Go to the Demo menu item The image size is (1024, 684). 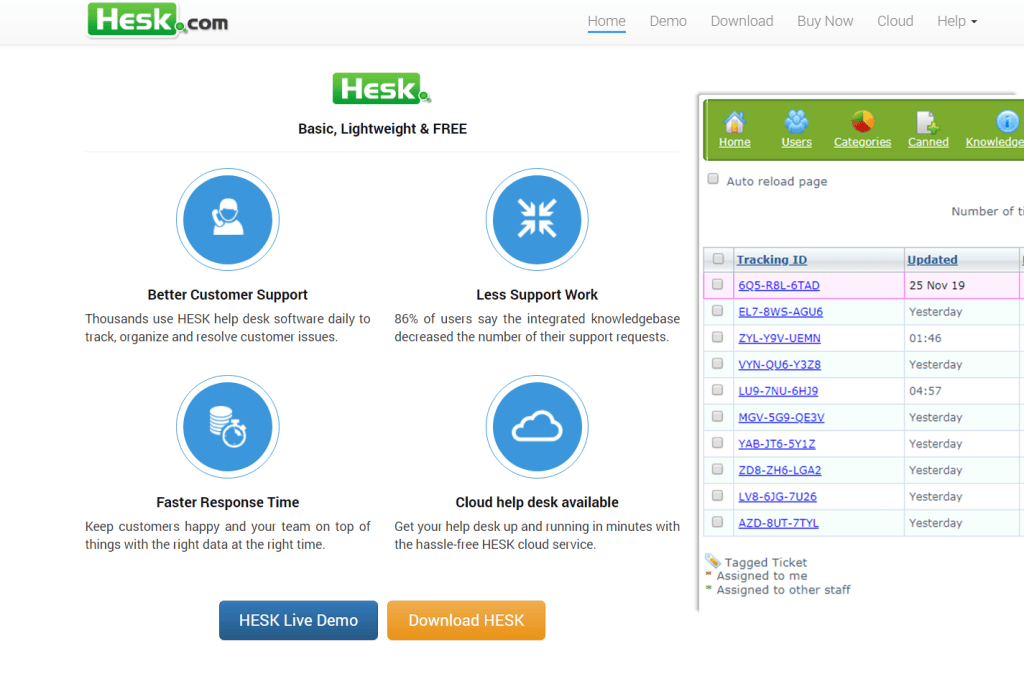(667, 21)
